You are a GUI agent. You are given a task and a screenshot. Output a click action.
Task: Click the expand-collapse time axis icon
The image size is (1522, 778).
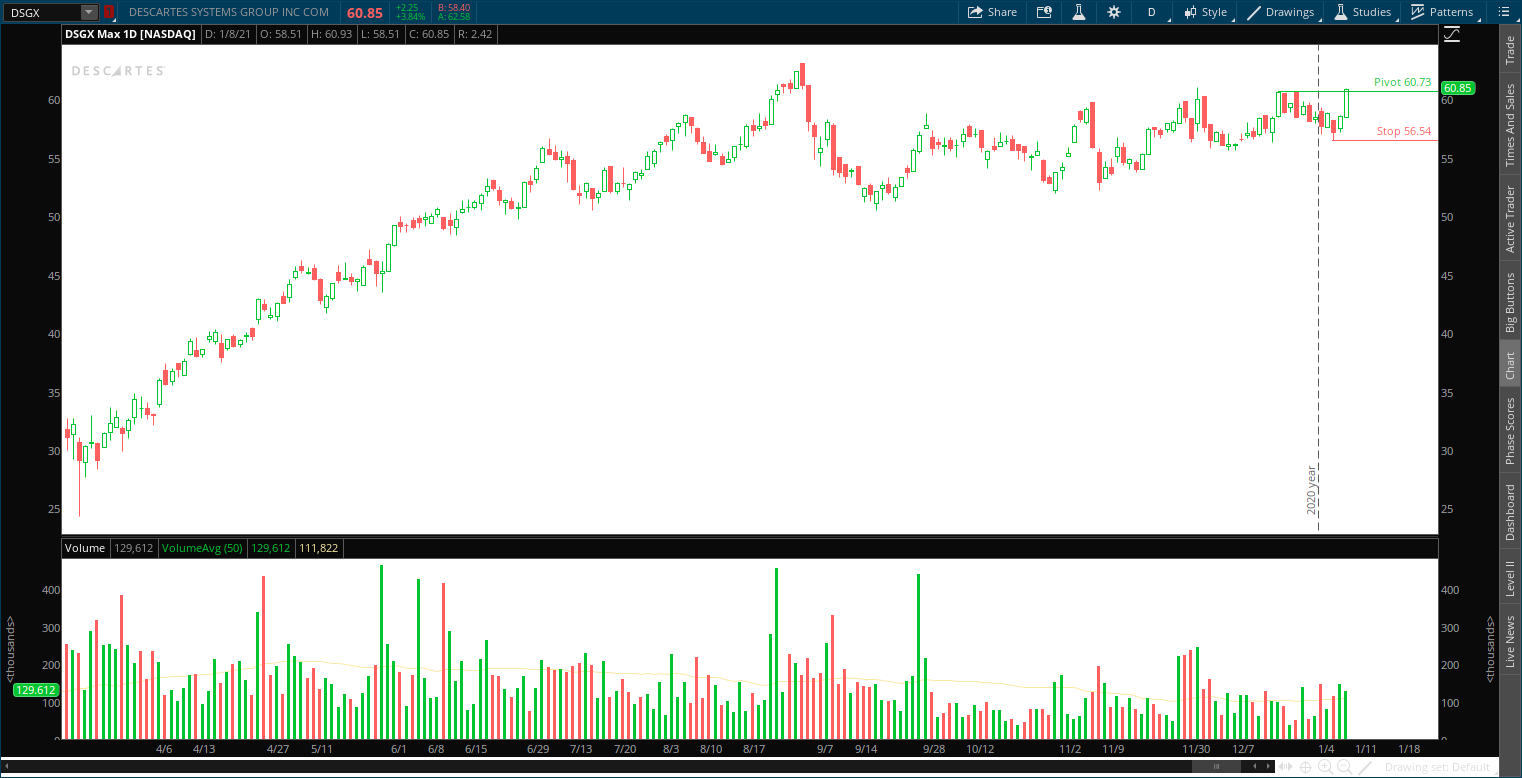[x=1286, y=767]
